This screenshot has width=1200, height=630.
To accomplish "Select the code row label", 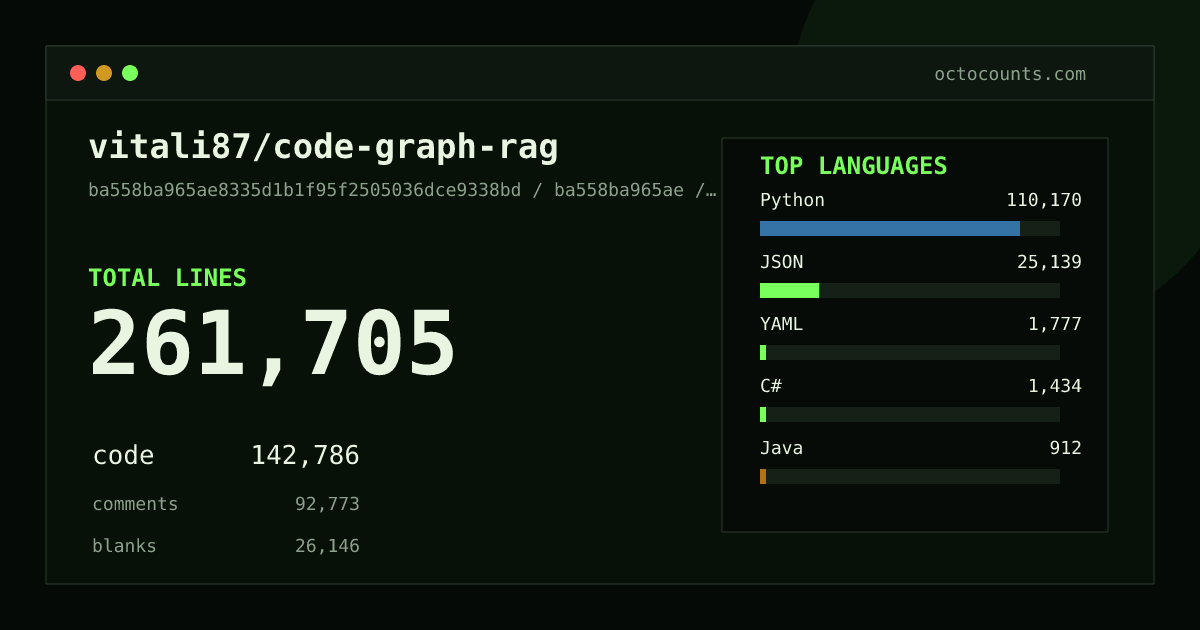I will point(123,455).
